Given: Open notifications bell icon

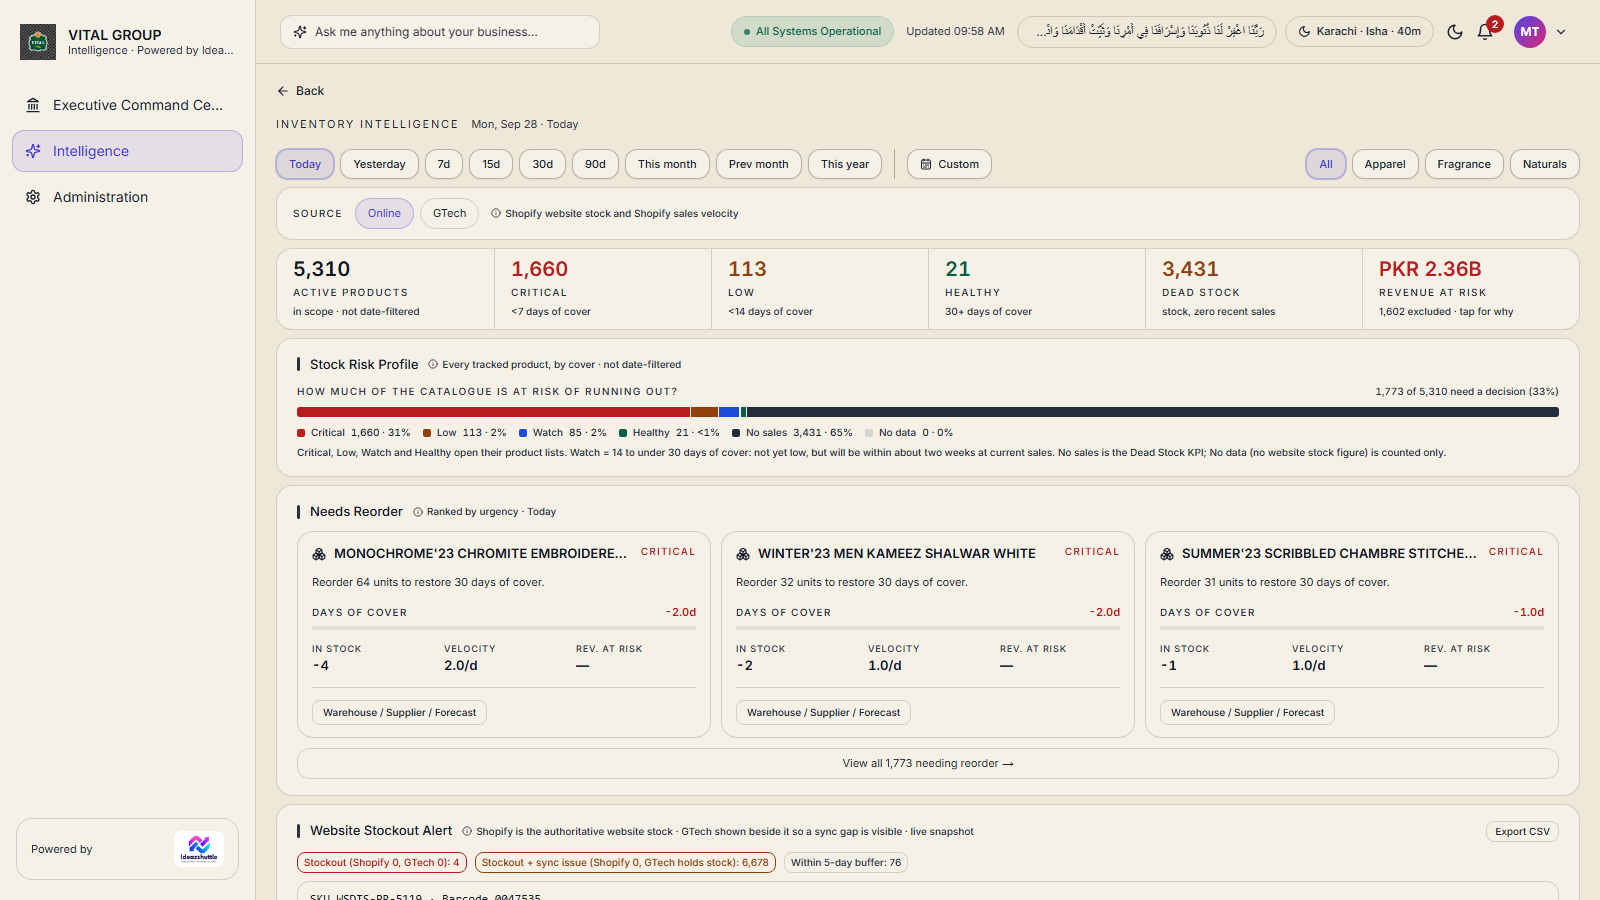Looking at the screenshot, I should [1485, 32].
